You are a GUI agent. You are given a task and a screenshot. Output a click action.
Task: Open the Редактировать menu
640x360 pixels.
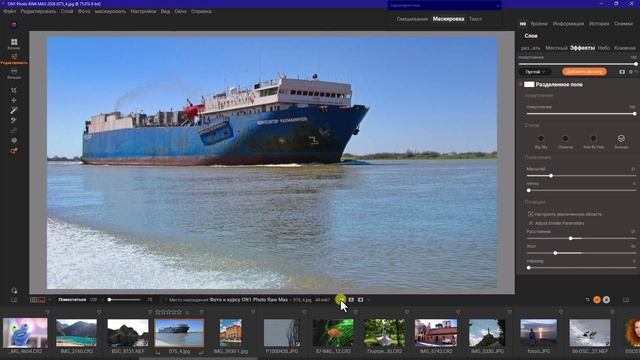38,11
